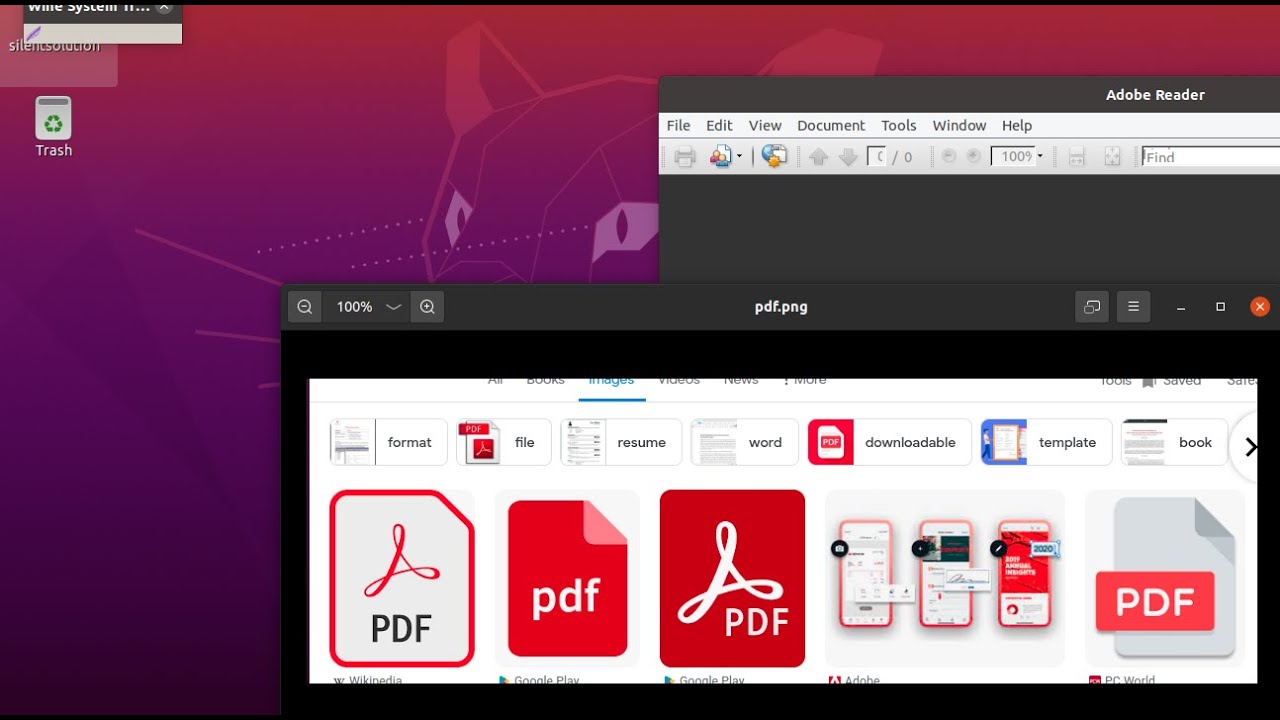
Task: Open Adobe Reader's zoom percentage dropdown arrow
Action: (x=1040, y=156)
